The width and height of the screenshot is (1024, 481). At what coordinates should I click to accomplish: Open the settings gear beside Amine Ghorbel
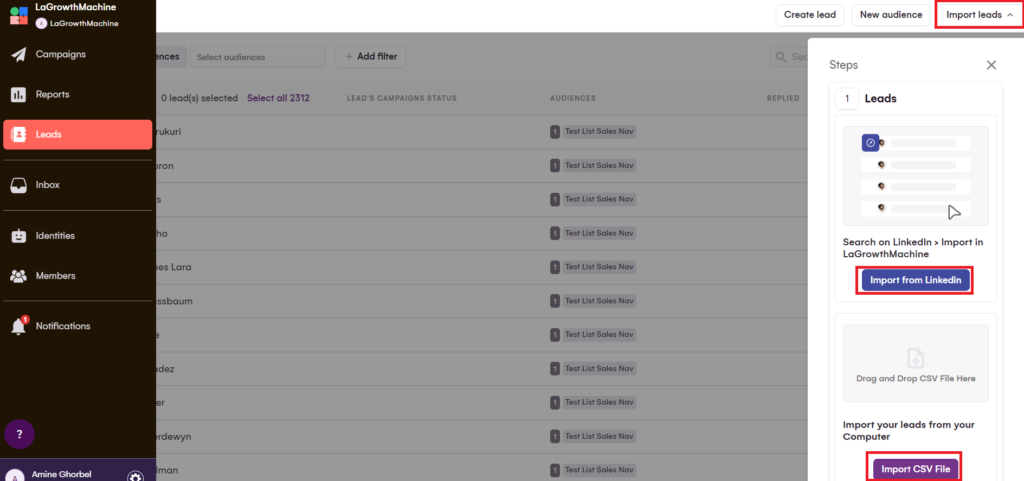(136, 477)
